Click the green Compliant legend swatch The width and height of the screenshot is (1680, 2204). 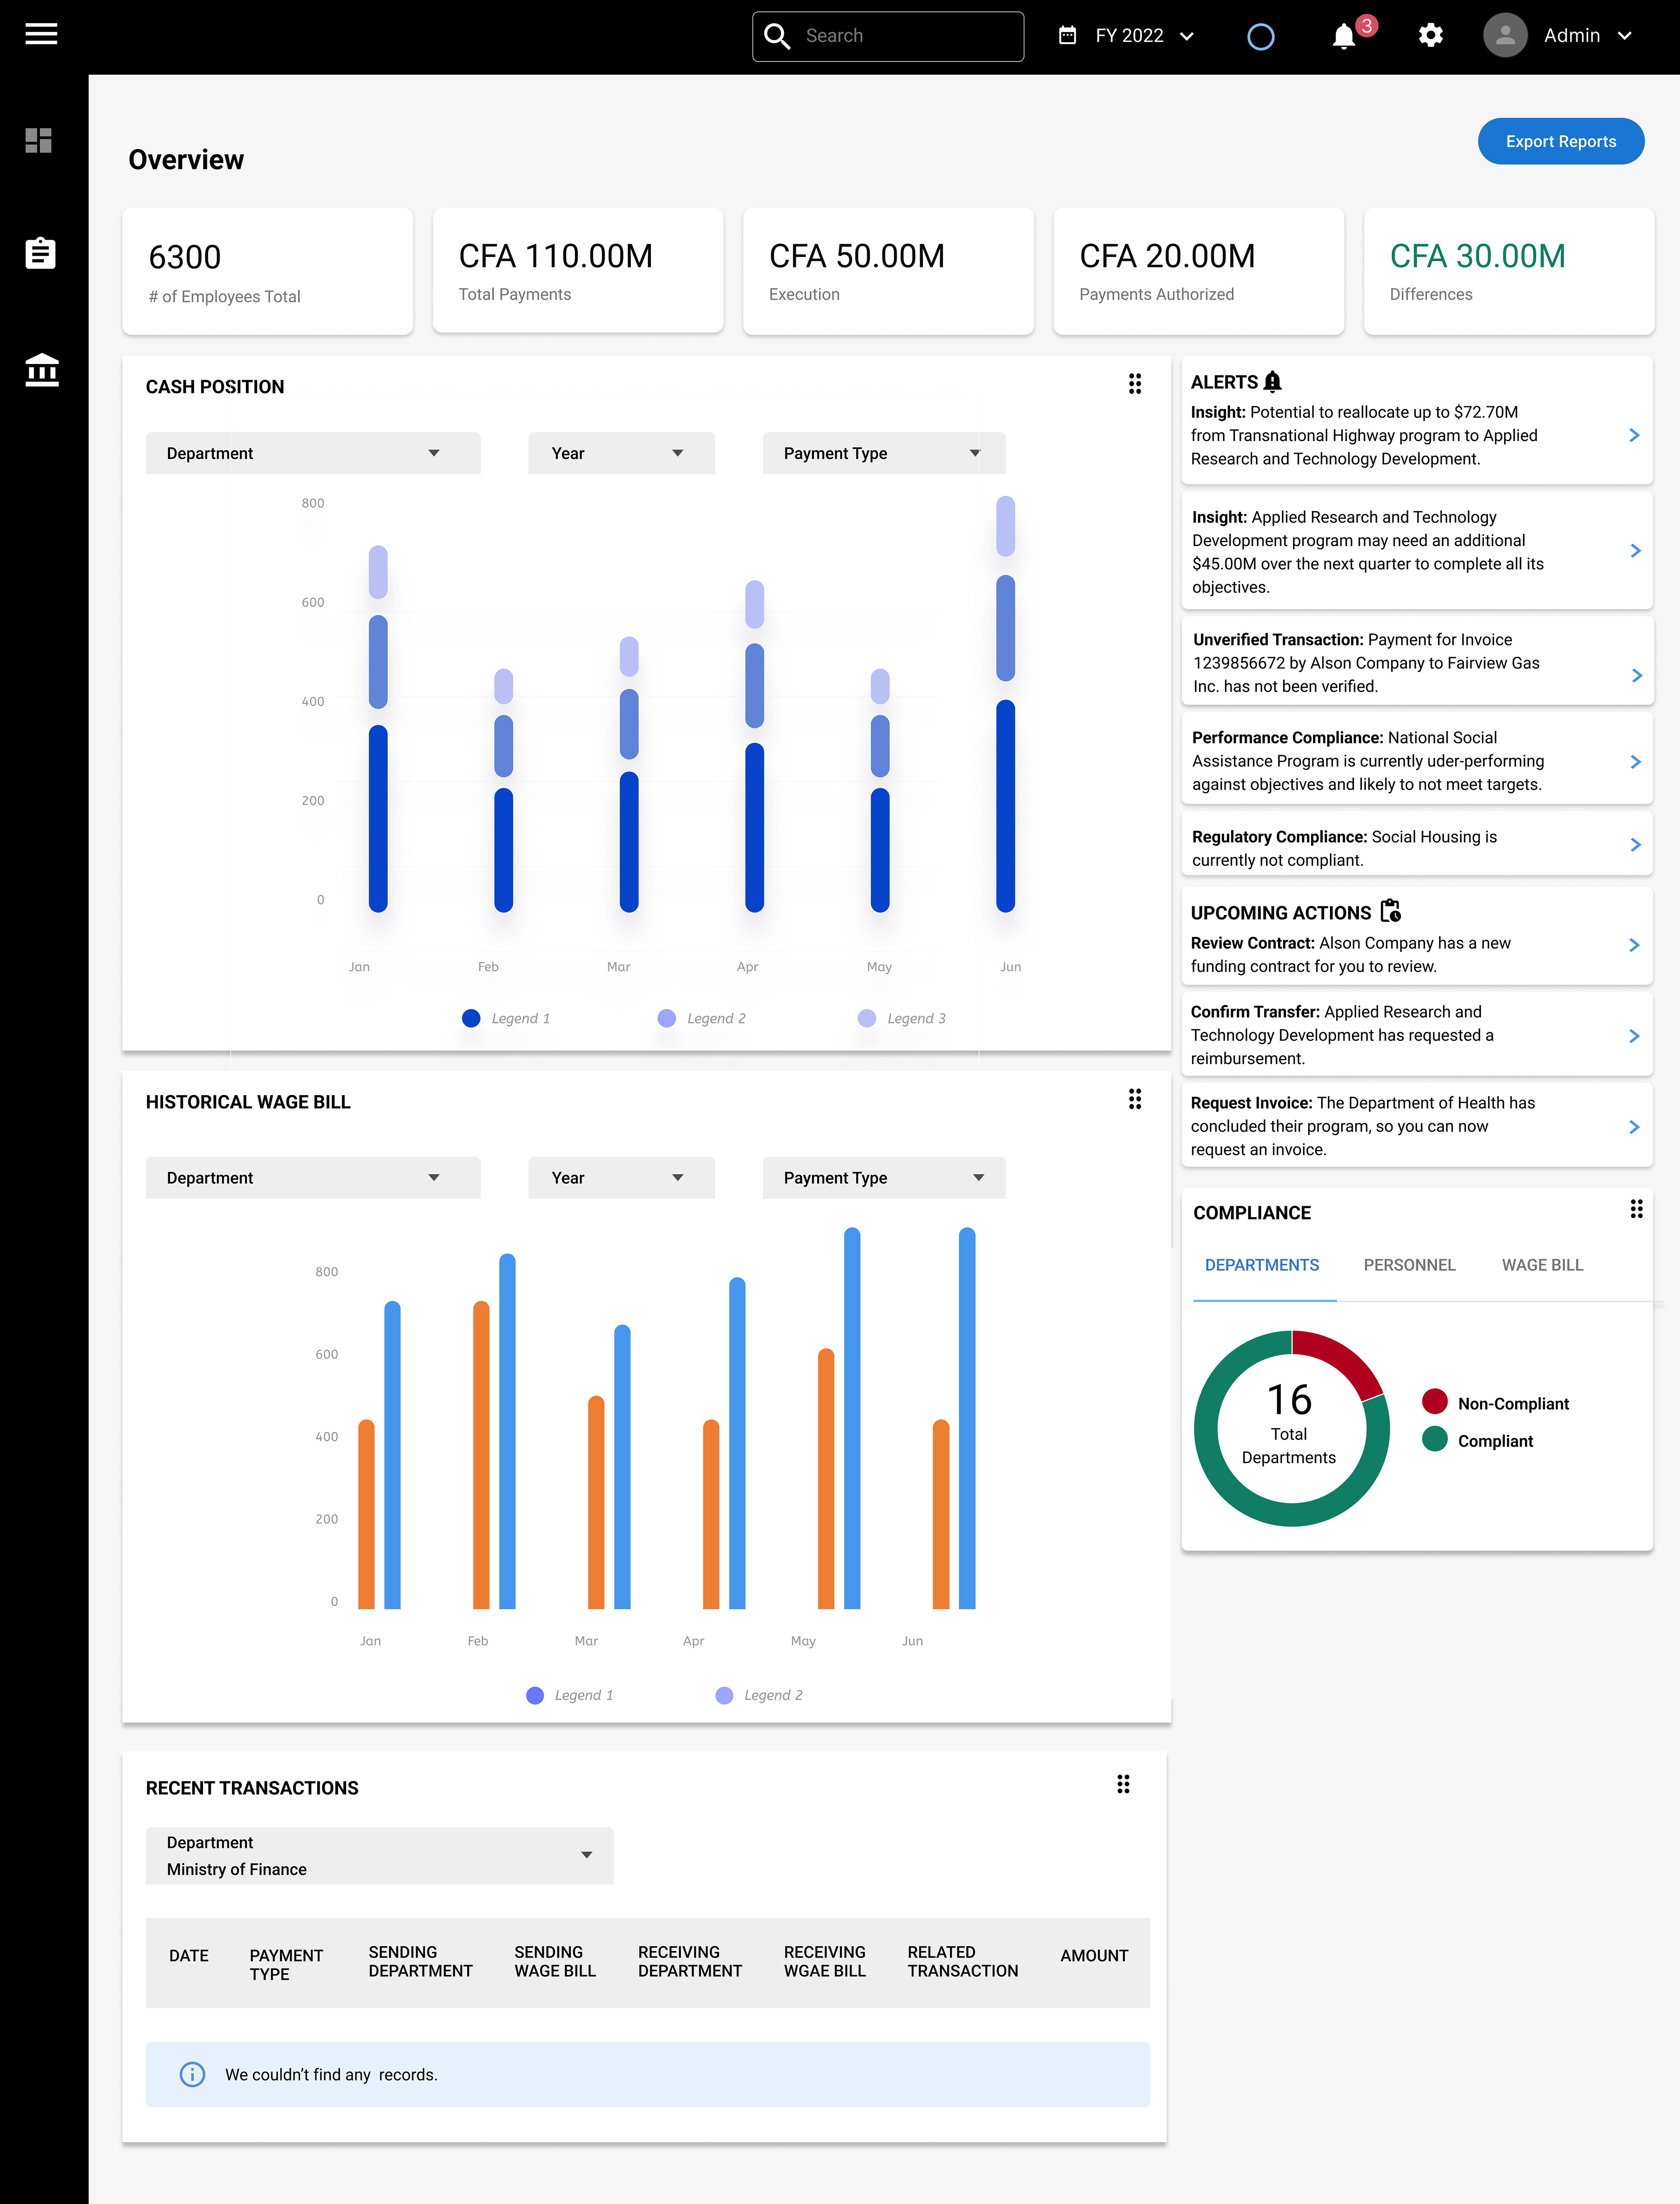coord(1435,1439)
